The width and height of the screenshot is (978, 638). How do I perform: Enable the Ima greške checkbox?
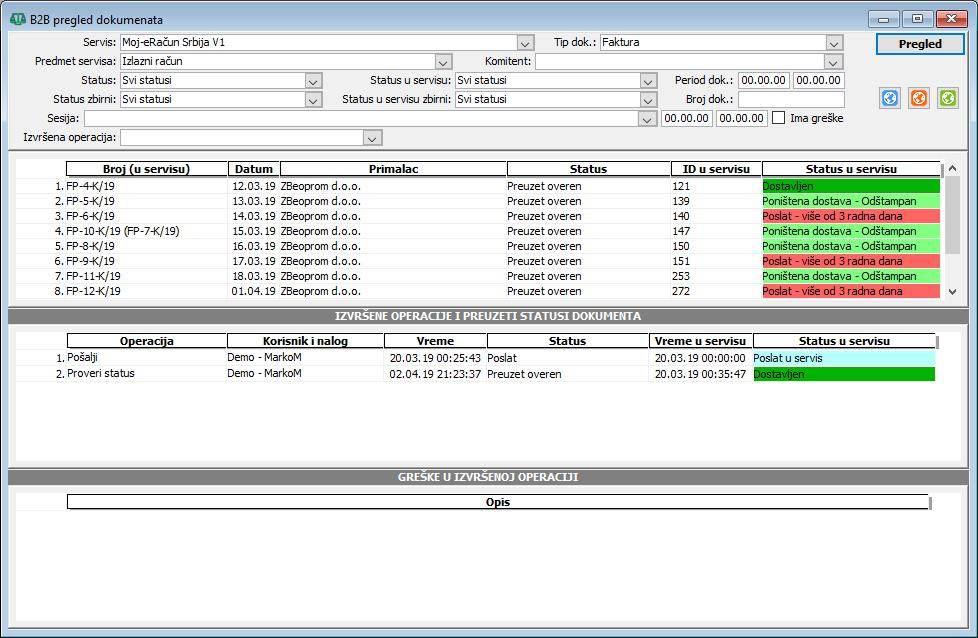pos(779,118)
